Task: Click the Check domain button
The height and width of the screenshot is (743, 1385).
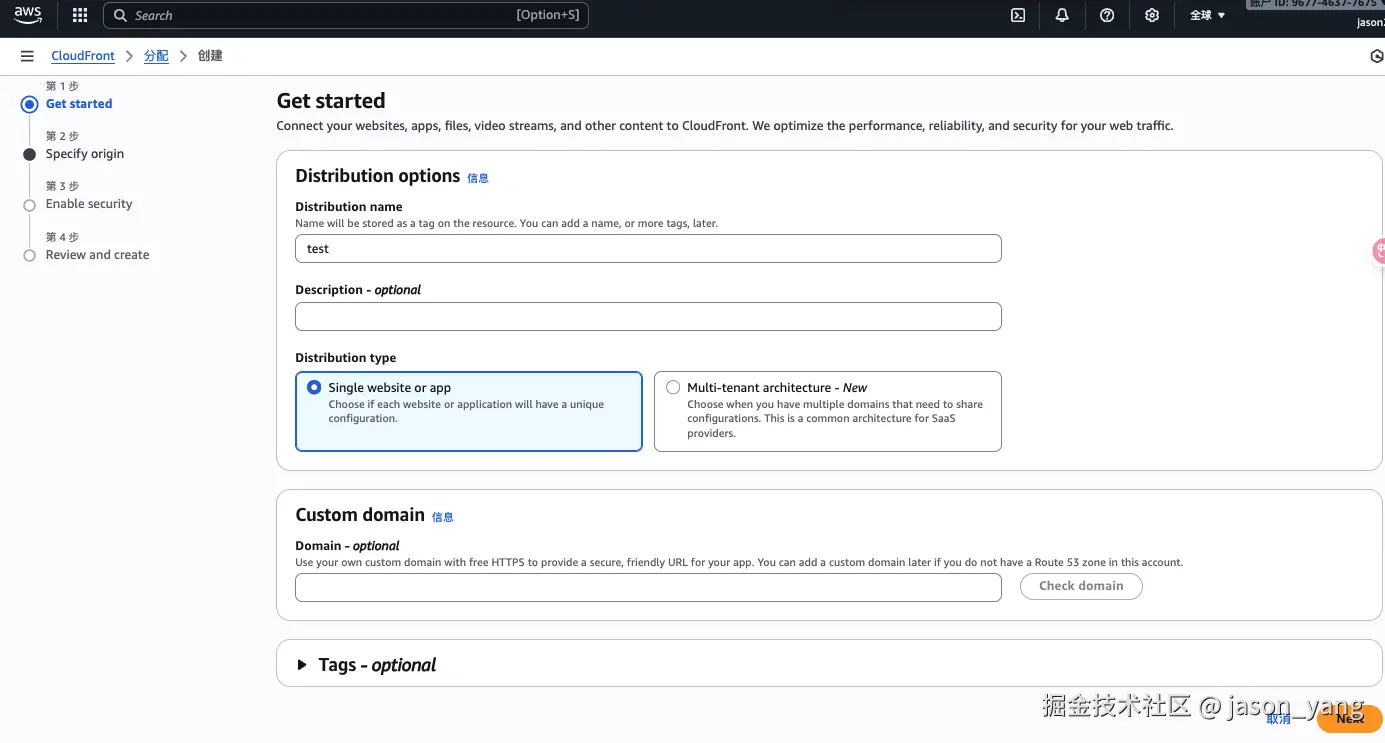Action: (x=1080, y=586)
